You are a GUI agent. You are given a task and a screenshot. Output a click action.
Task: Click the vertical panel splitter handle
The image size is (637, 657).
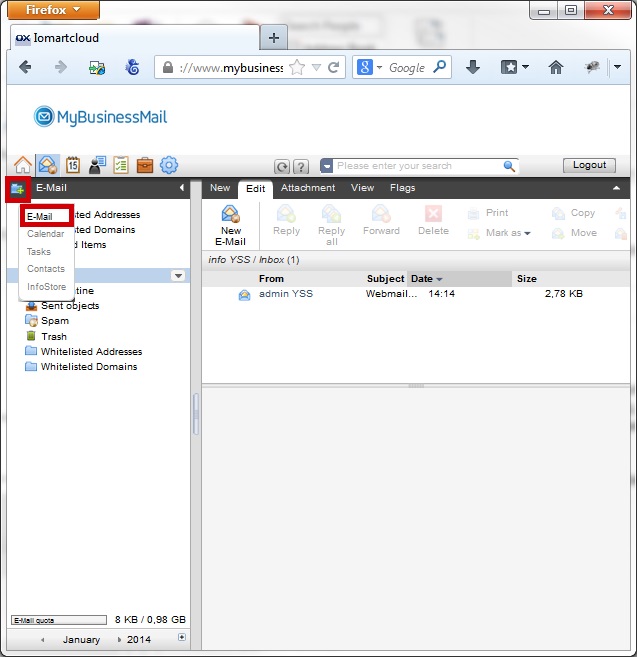[x=196, y=410]
